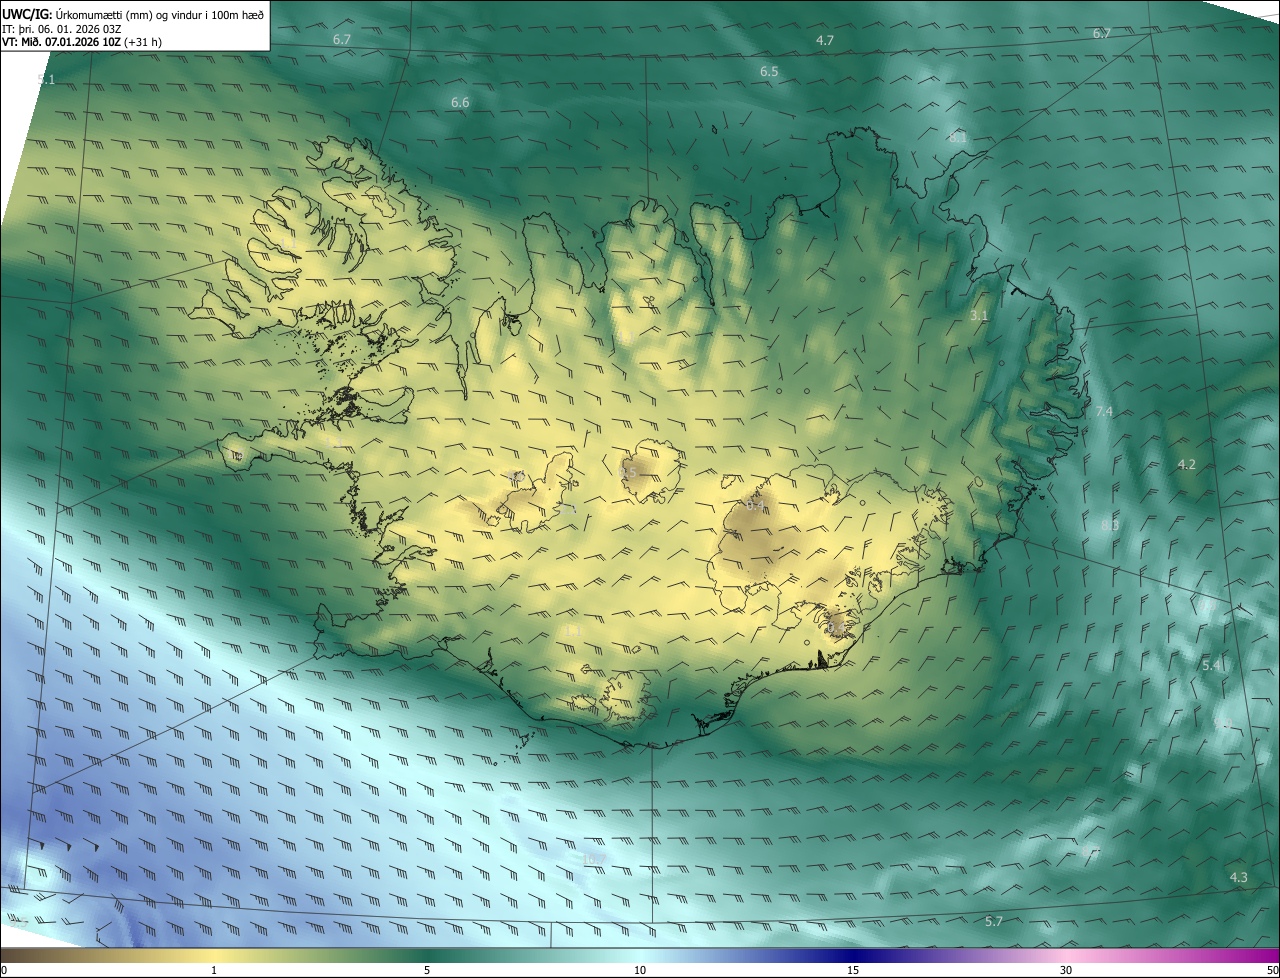Click the 6.6 value label on the map

[460, 102]
